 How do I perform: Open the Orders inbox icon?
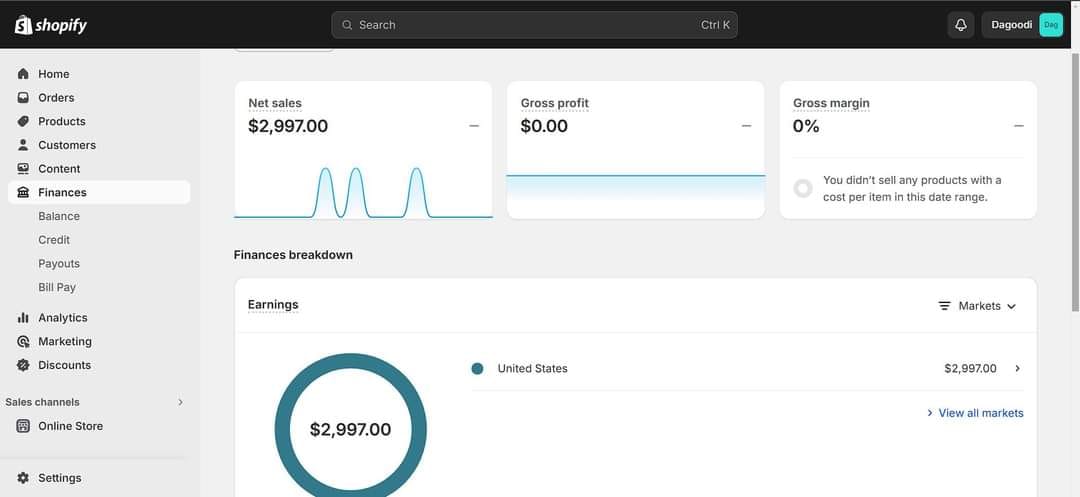[23, 98]
